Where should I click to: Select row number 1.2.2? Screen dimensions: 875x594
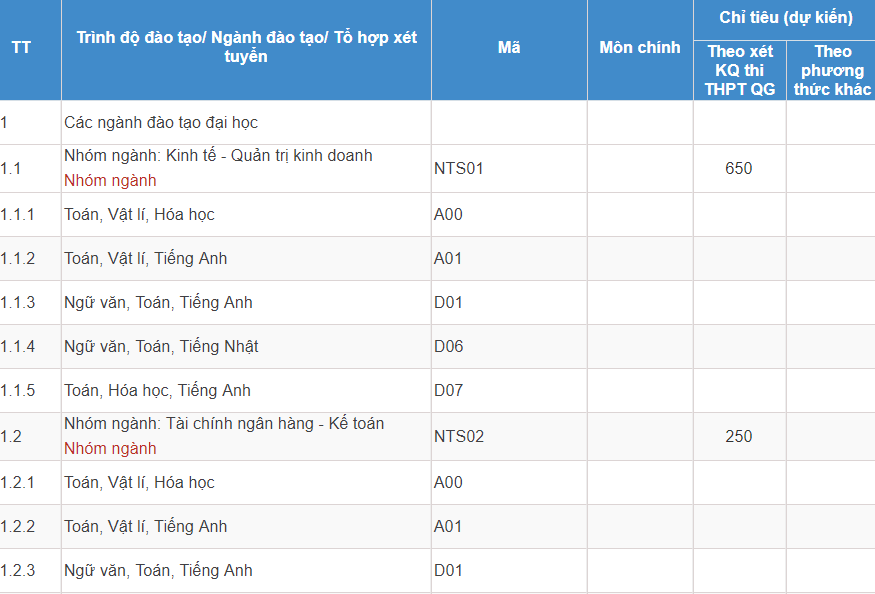coord(18,526)
